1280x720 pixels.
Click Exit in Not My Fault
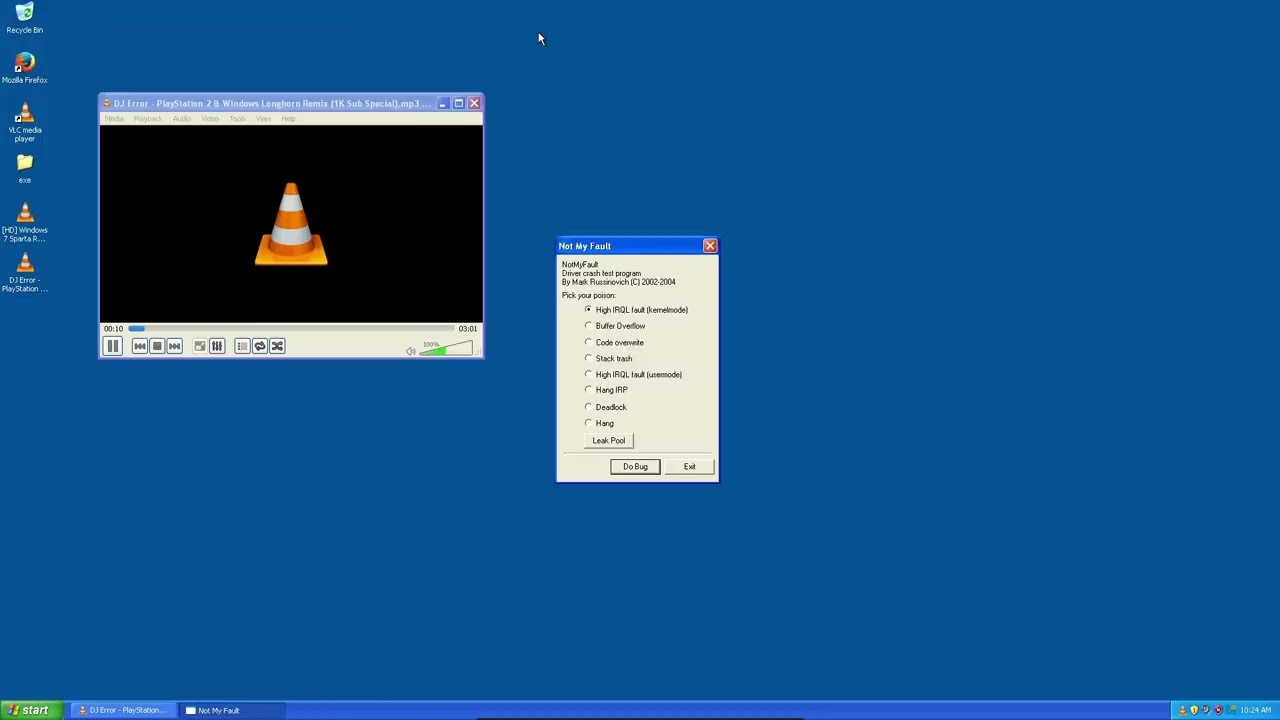(x=689, y=467)
